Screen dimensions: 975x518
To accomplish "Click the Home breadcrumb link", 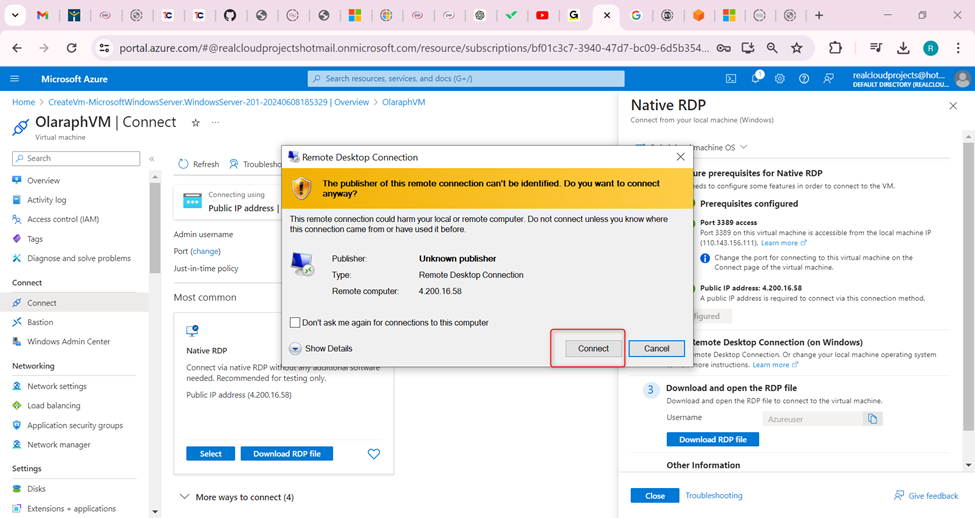I will (24, 102).
